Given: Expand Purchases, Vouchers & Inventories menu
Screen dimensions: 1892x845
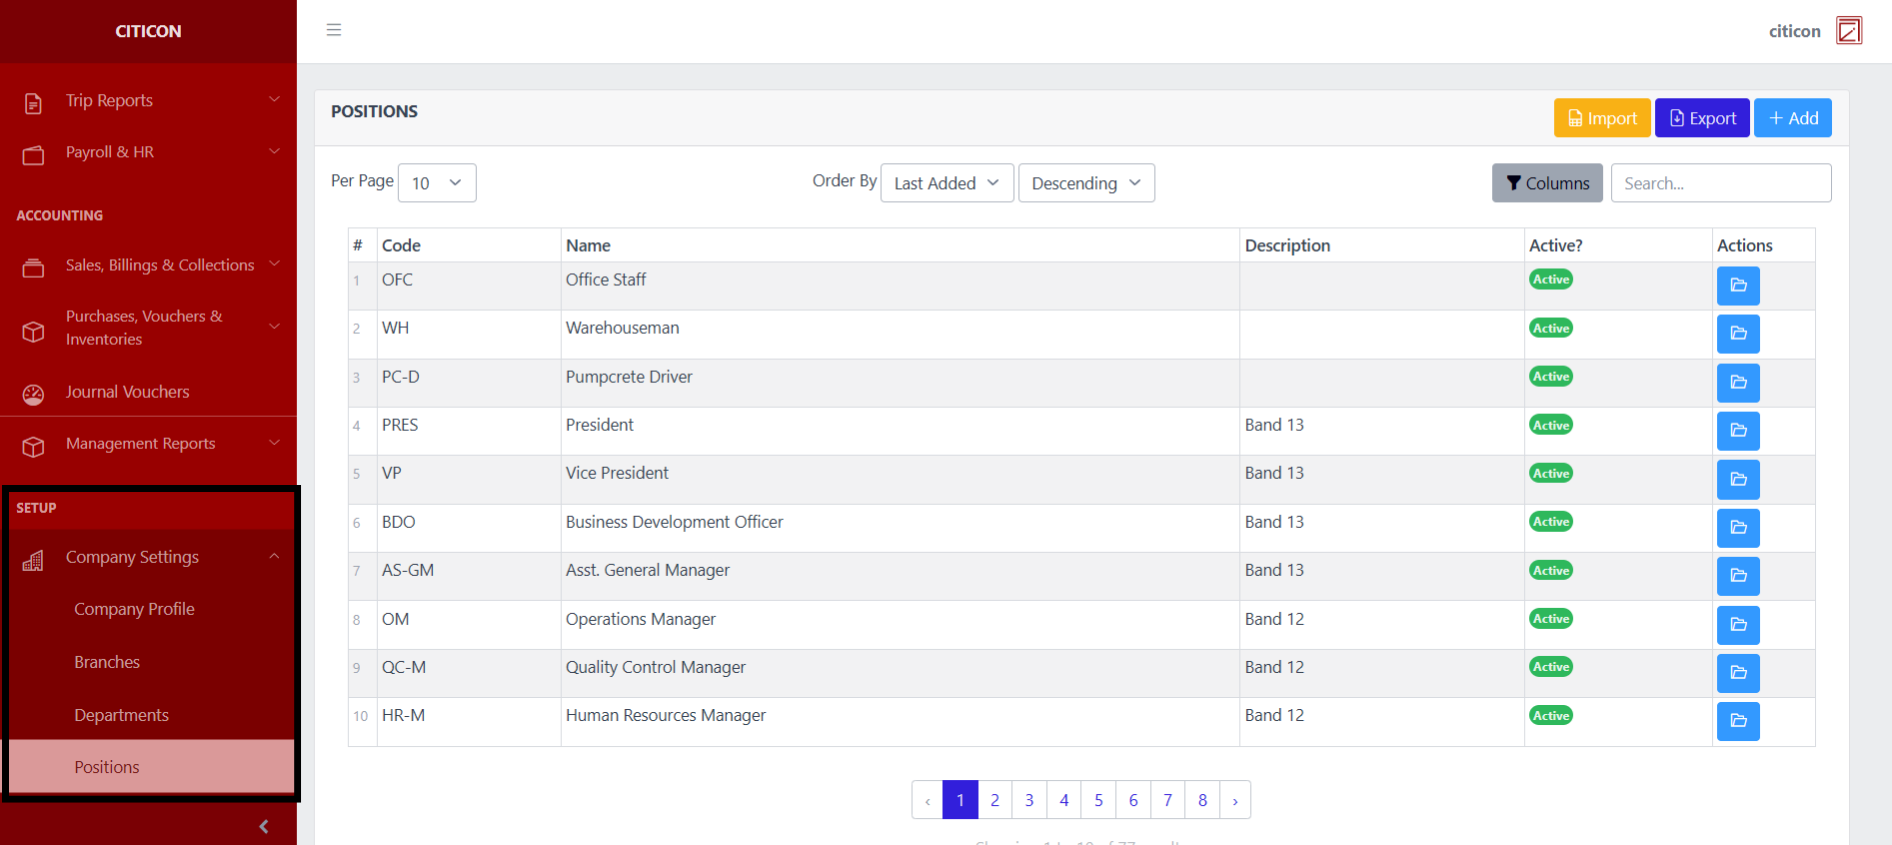Looking at the screenshot, I should pyautogui.click(x=274, y=326).
